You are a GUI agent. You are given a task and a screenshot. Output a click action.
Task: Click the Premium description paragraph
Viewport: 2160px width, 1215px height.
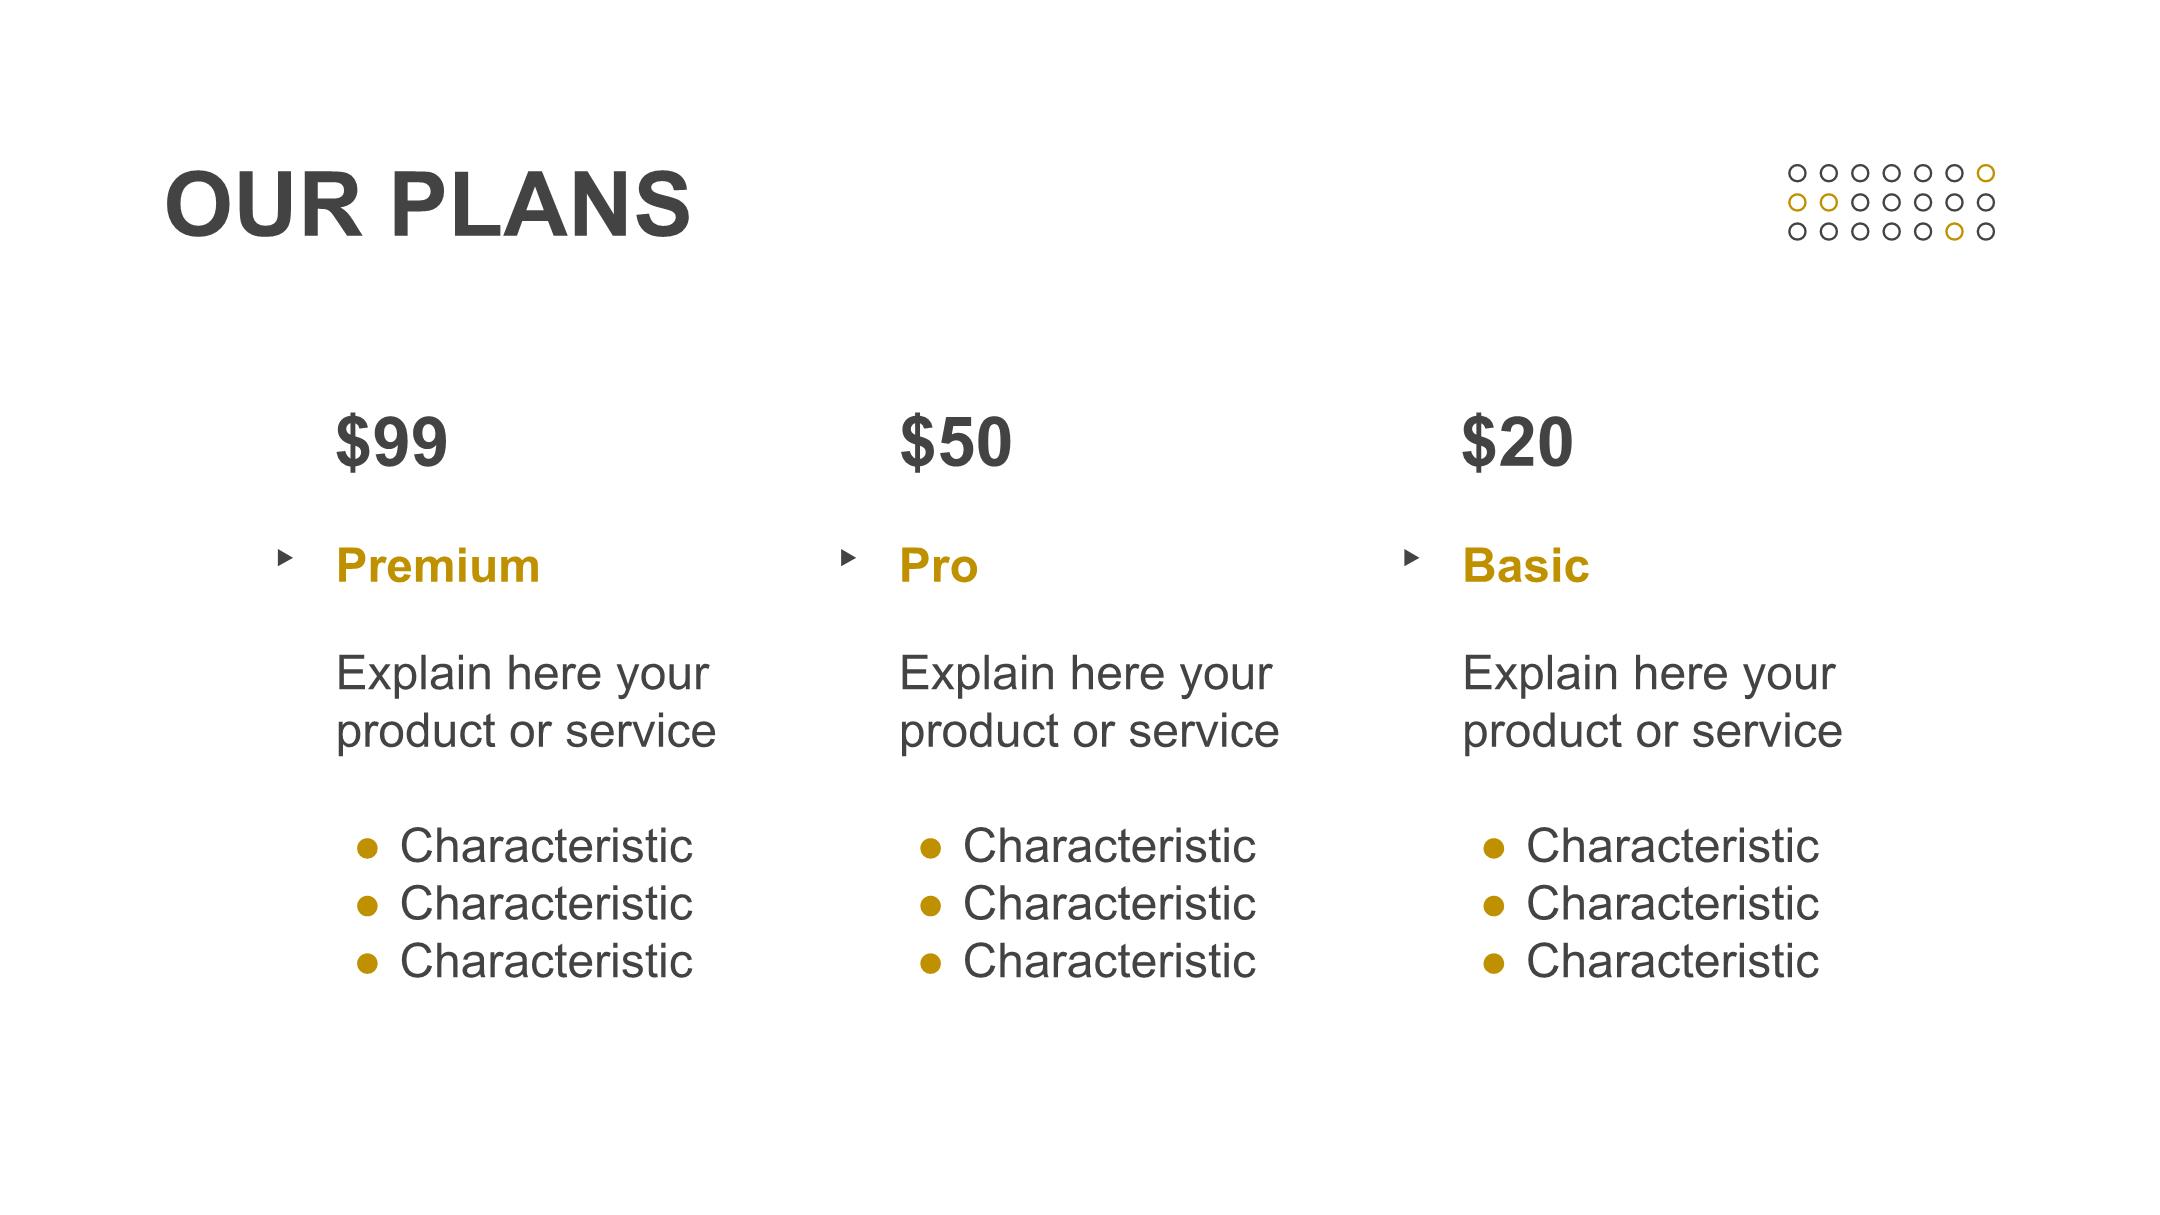(526, 702)
